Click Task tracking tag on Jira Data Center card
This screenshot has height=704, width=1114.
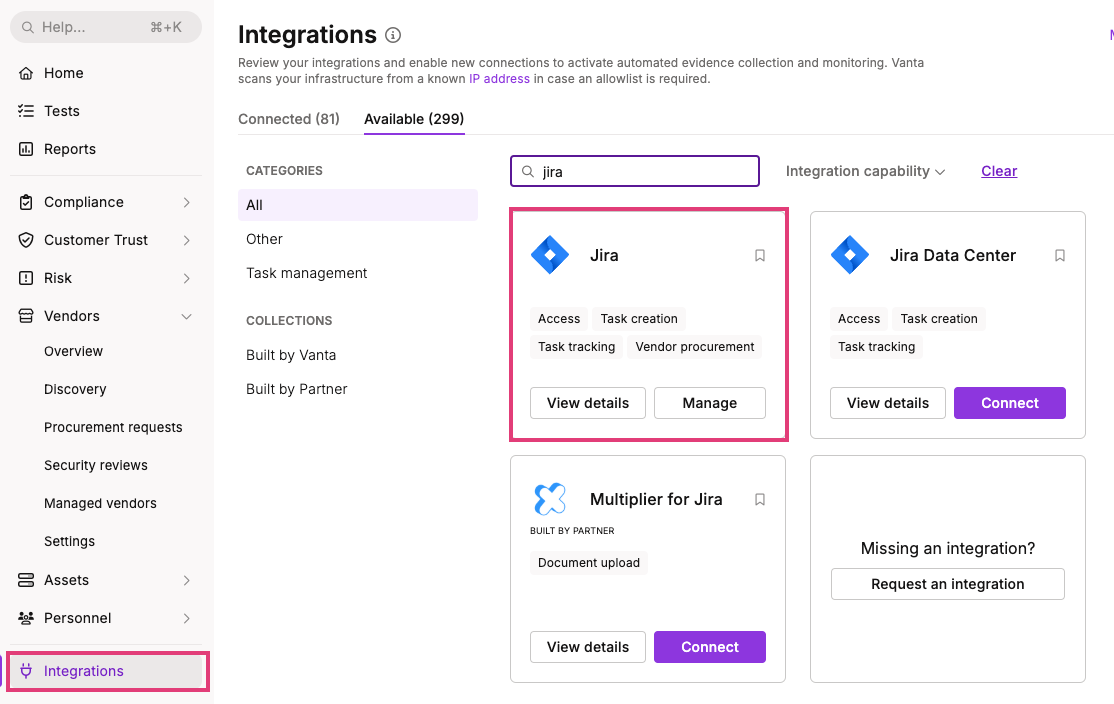876,347
